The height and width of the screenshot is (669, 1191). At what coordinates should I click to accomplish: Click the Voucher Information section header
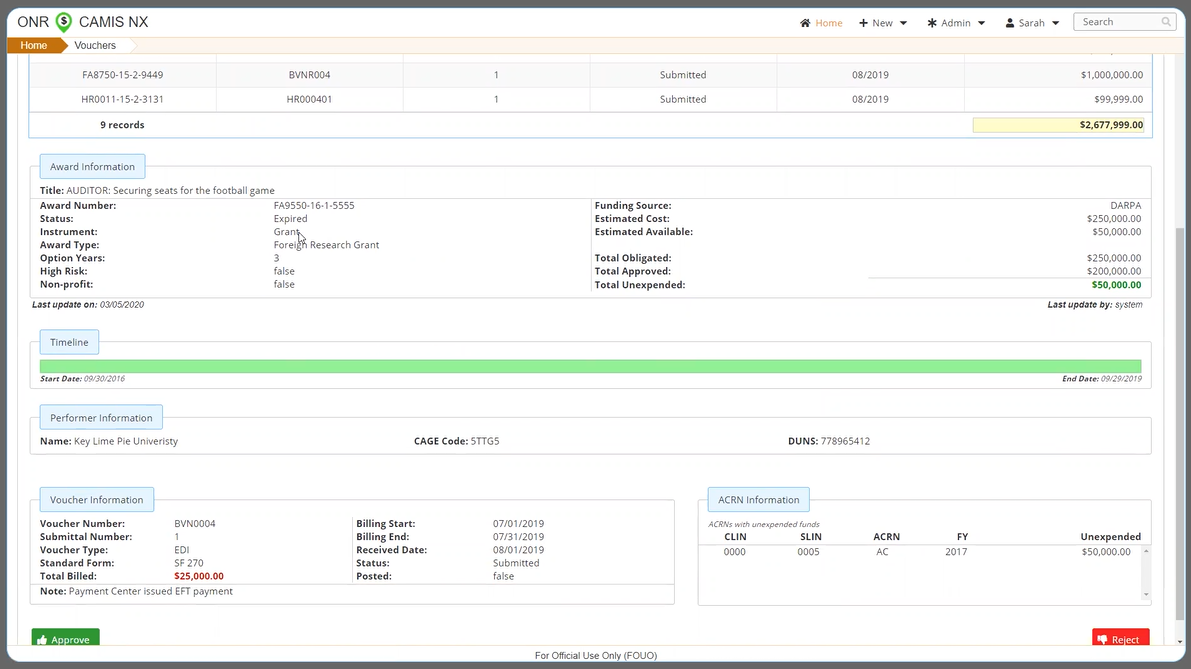click(96, 500)
